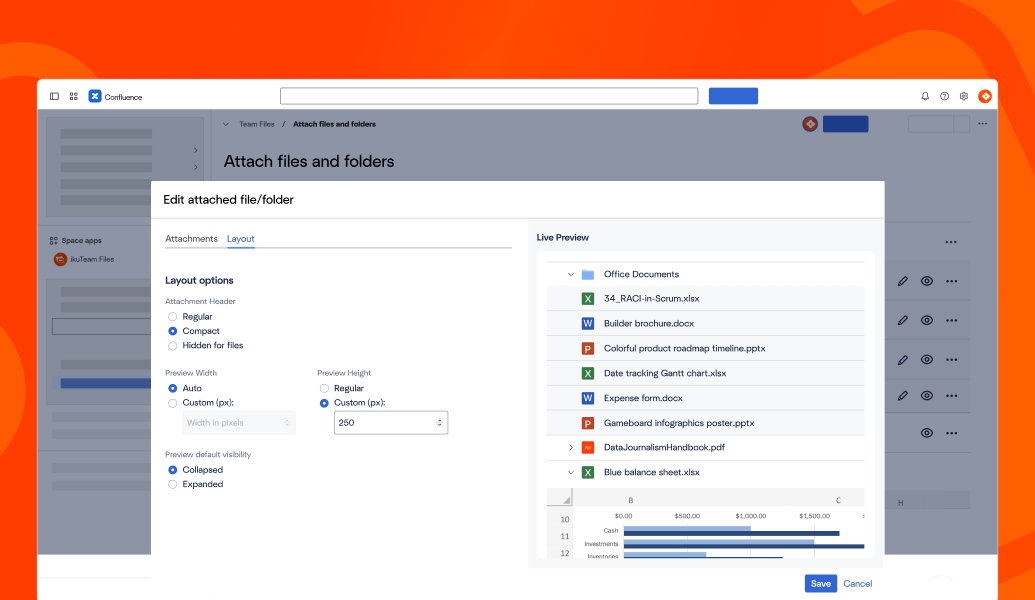Switch to the Layout tab

240,239
